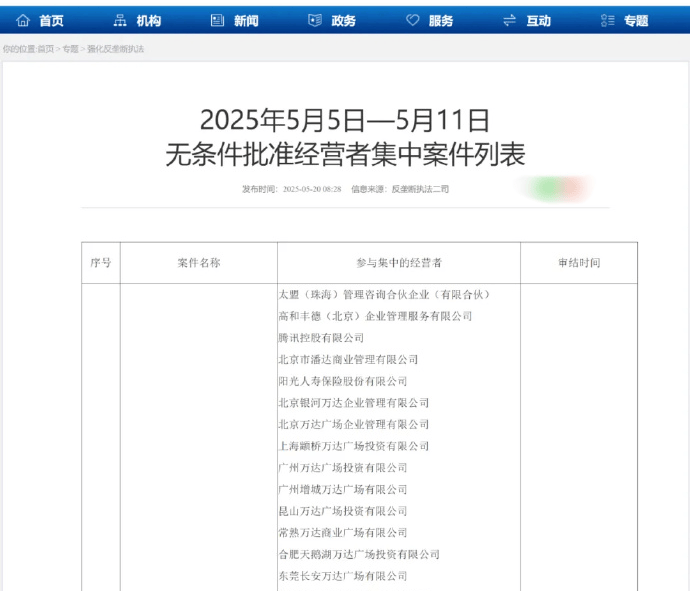Click the publish time 2025-05-20 08:28
This screenshot has height=591, width=690.
[x=312, y=189]
